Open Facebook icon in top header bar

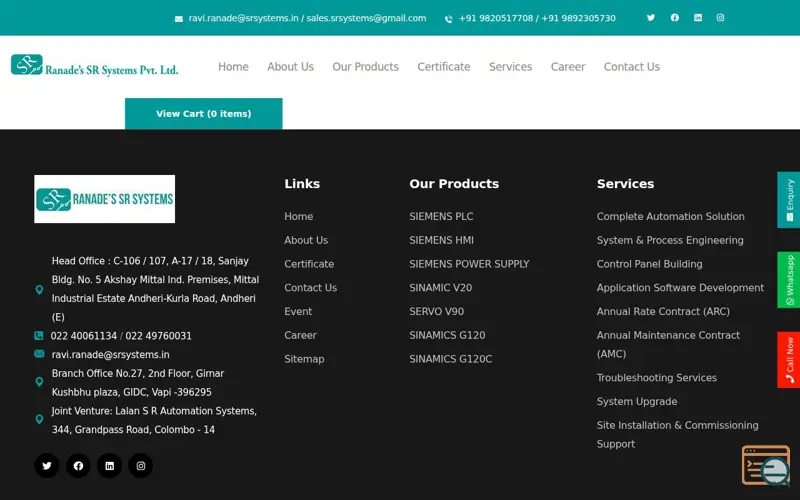coord(674,18)
